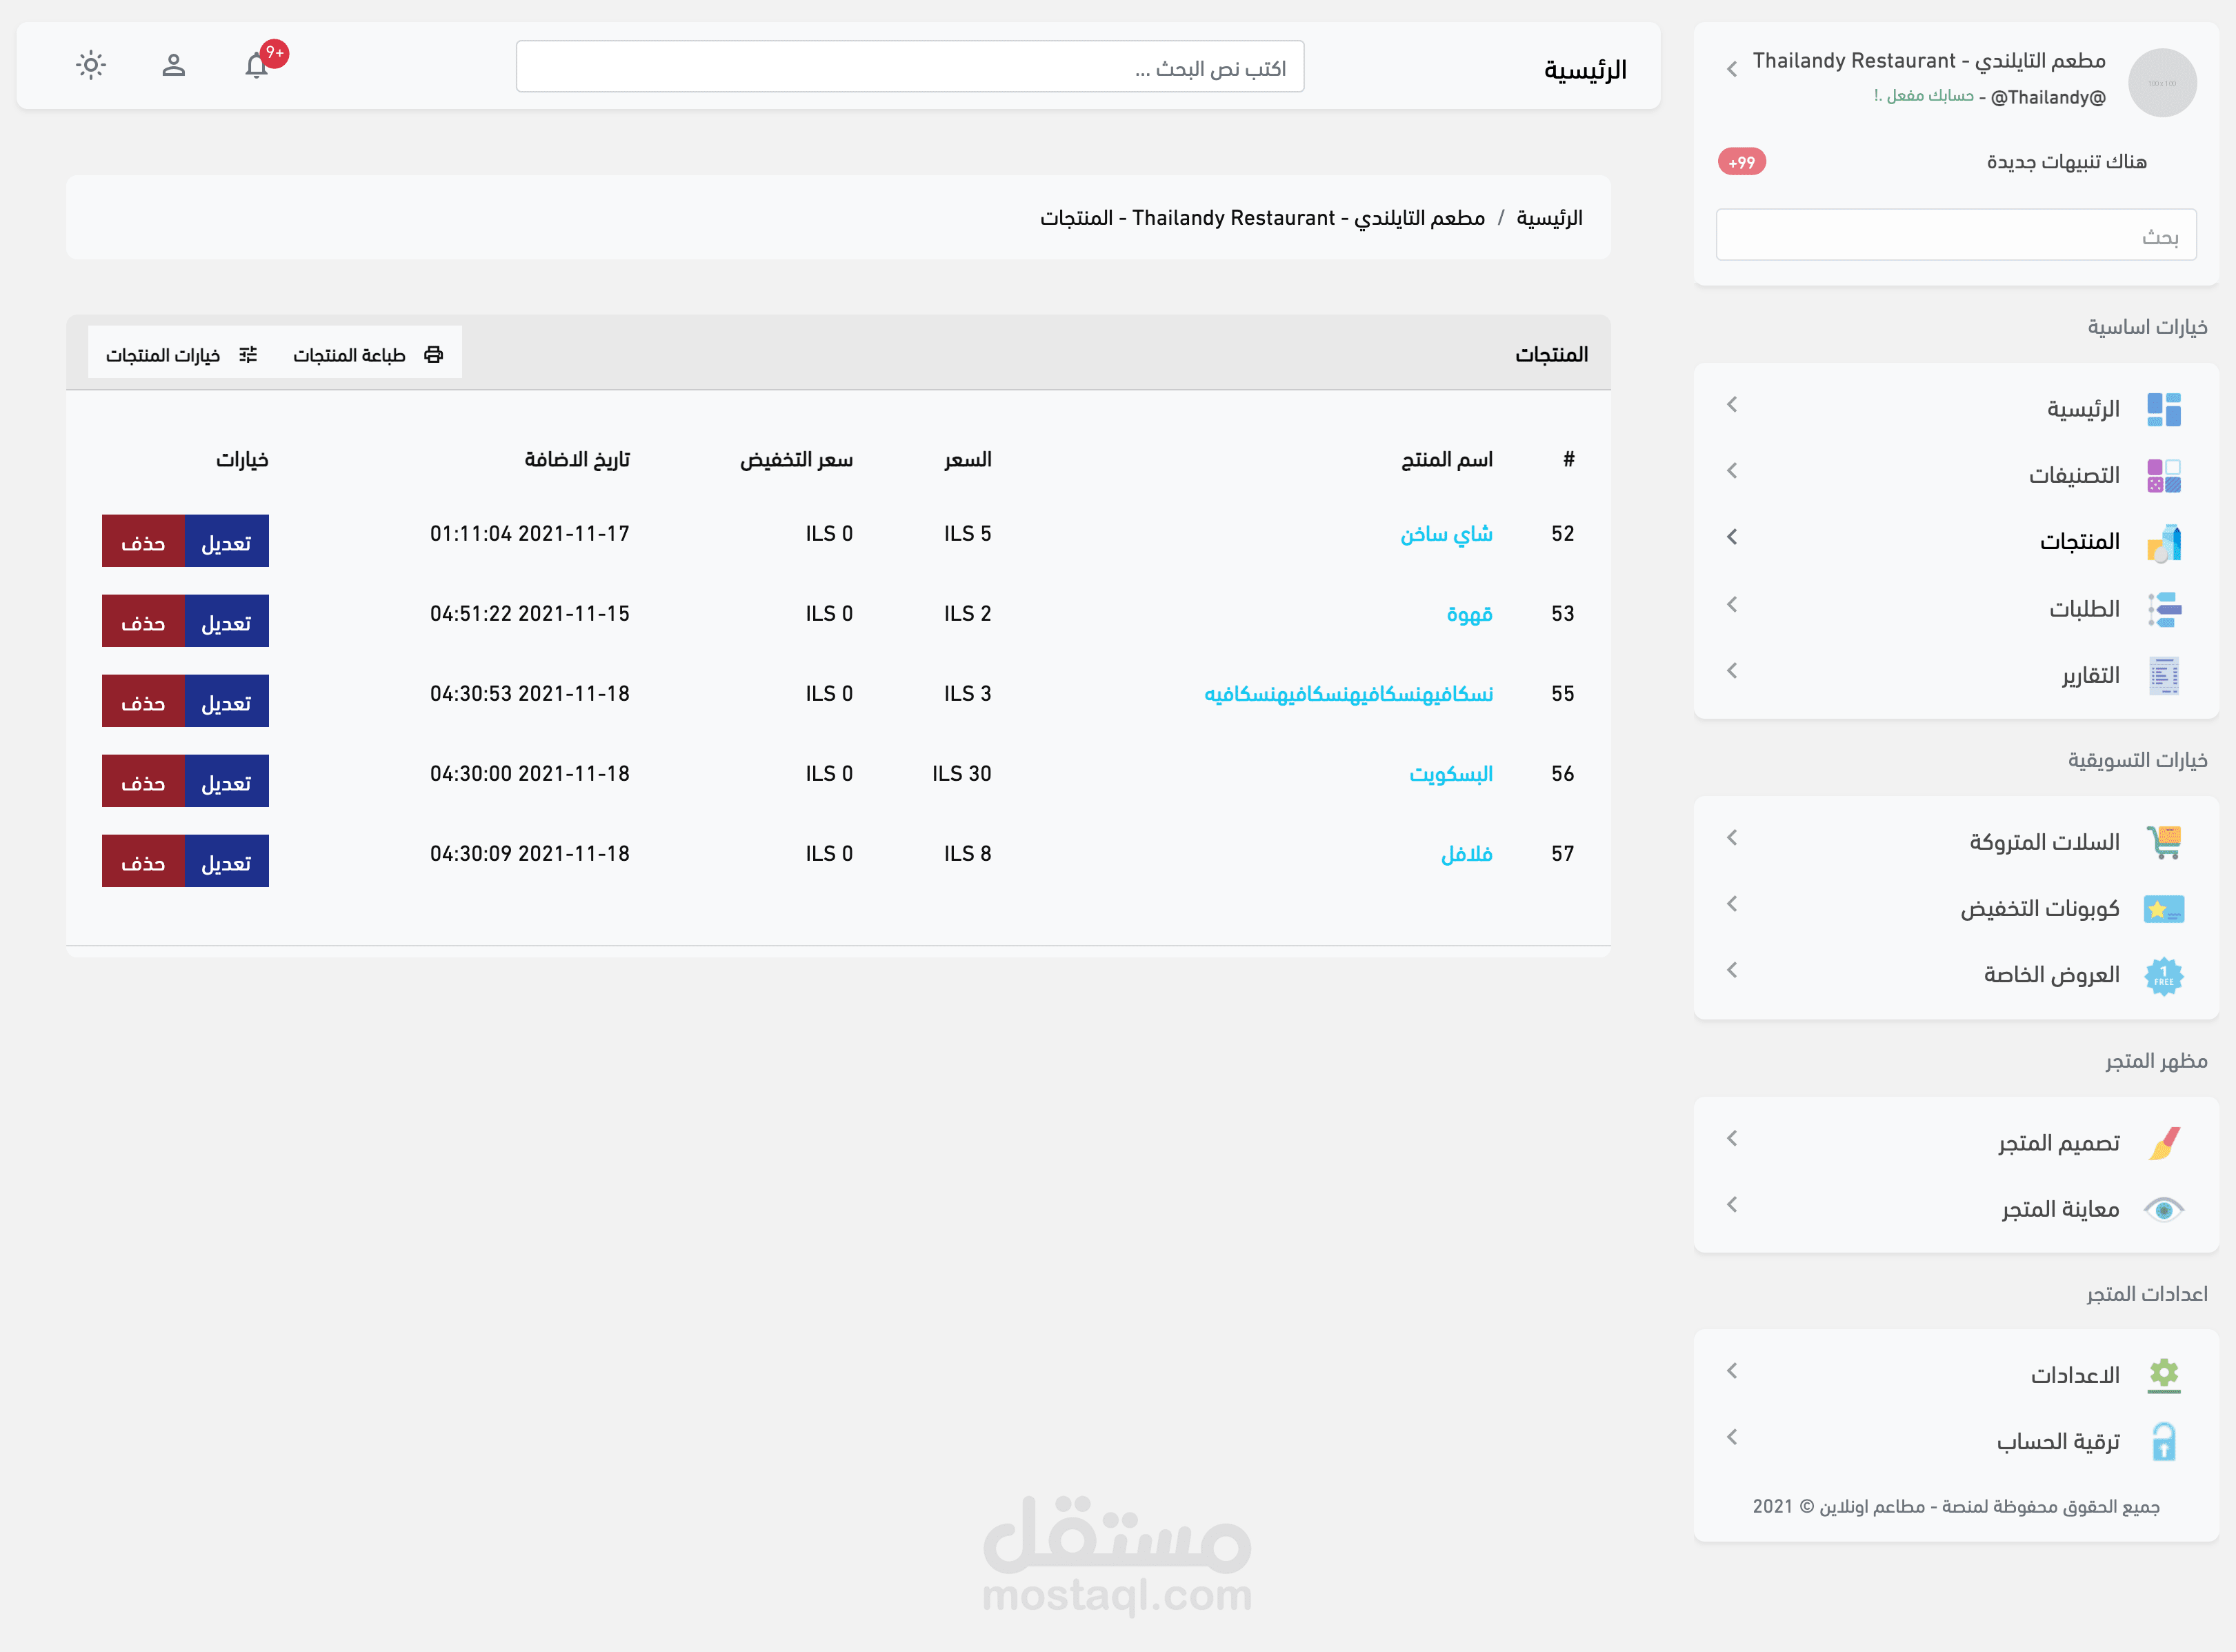The width and height of the screenshot is (2236, 1652).
Task: Expand the الطلبات sidebar chevron
Action: (1732, 605)
